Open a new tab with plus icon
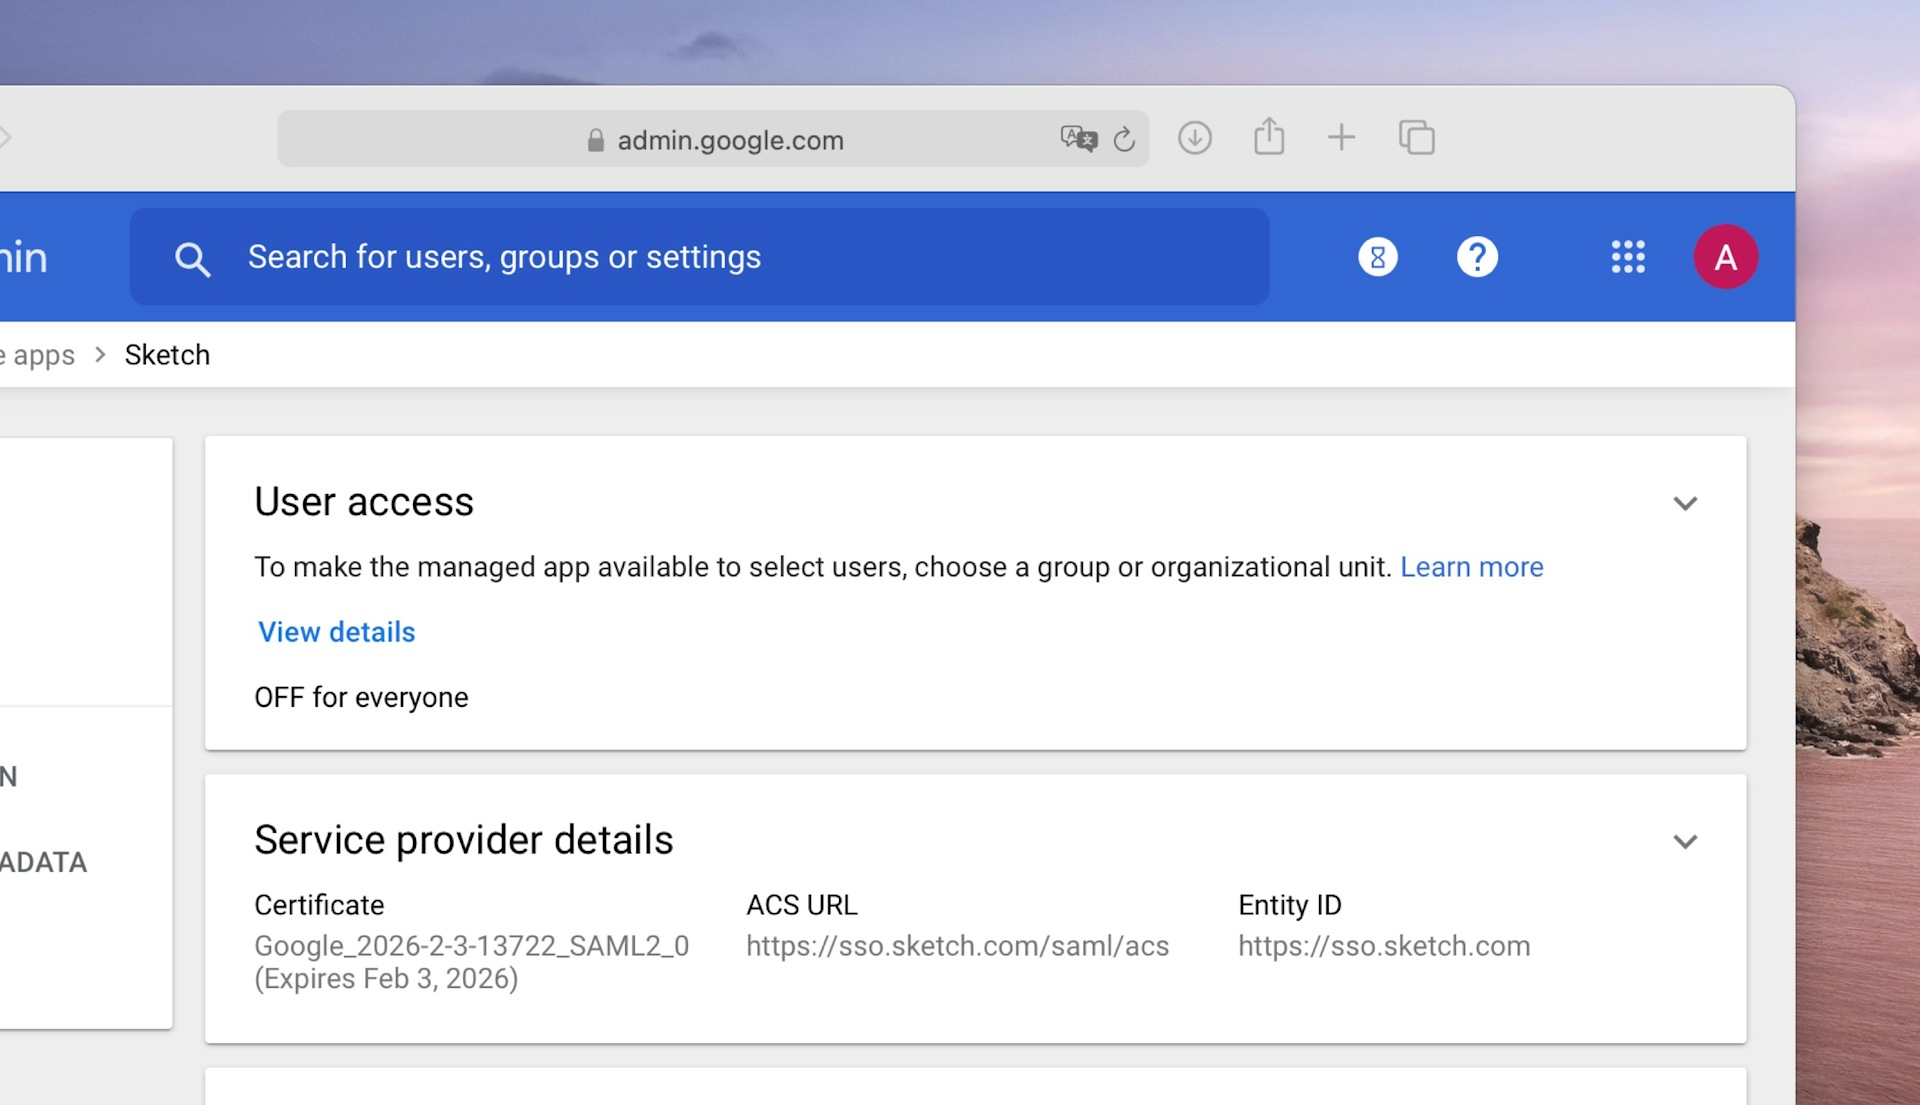The width and height of the screenshot is (1920, 1105). pos(1341,137)
